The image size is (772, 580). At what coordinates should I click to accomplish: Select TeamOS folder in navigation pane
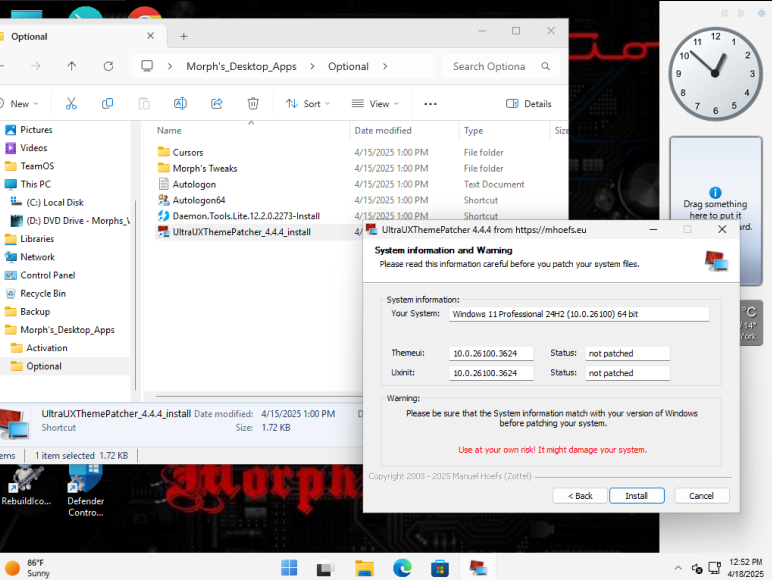pos(37,166)
